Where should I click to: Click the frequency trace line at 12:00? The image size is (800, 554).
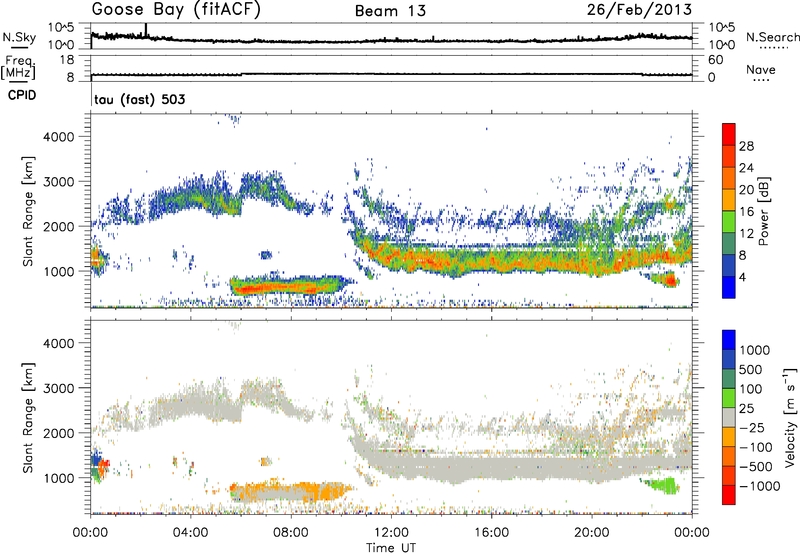pyautogui.click(x=391, y=74)
